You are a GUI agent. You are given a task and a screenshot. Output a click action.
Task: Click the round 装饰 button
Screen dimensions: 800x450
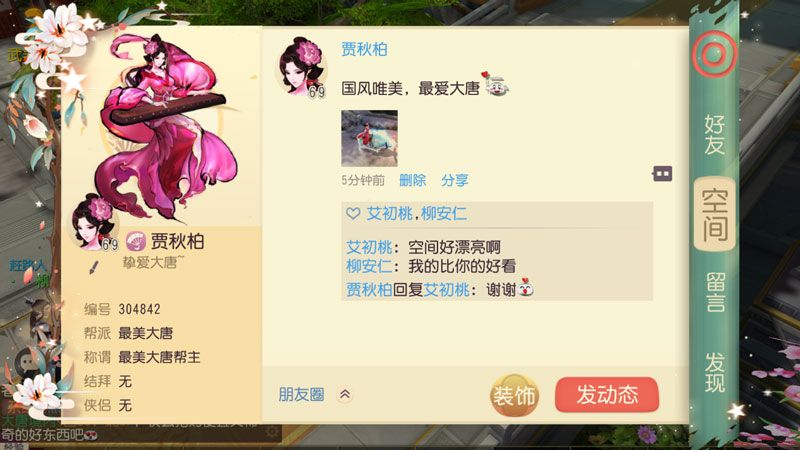point(514,395)
